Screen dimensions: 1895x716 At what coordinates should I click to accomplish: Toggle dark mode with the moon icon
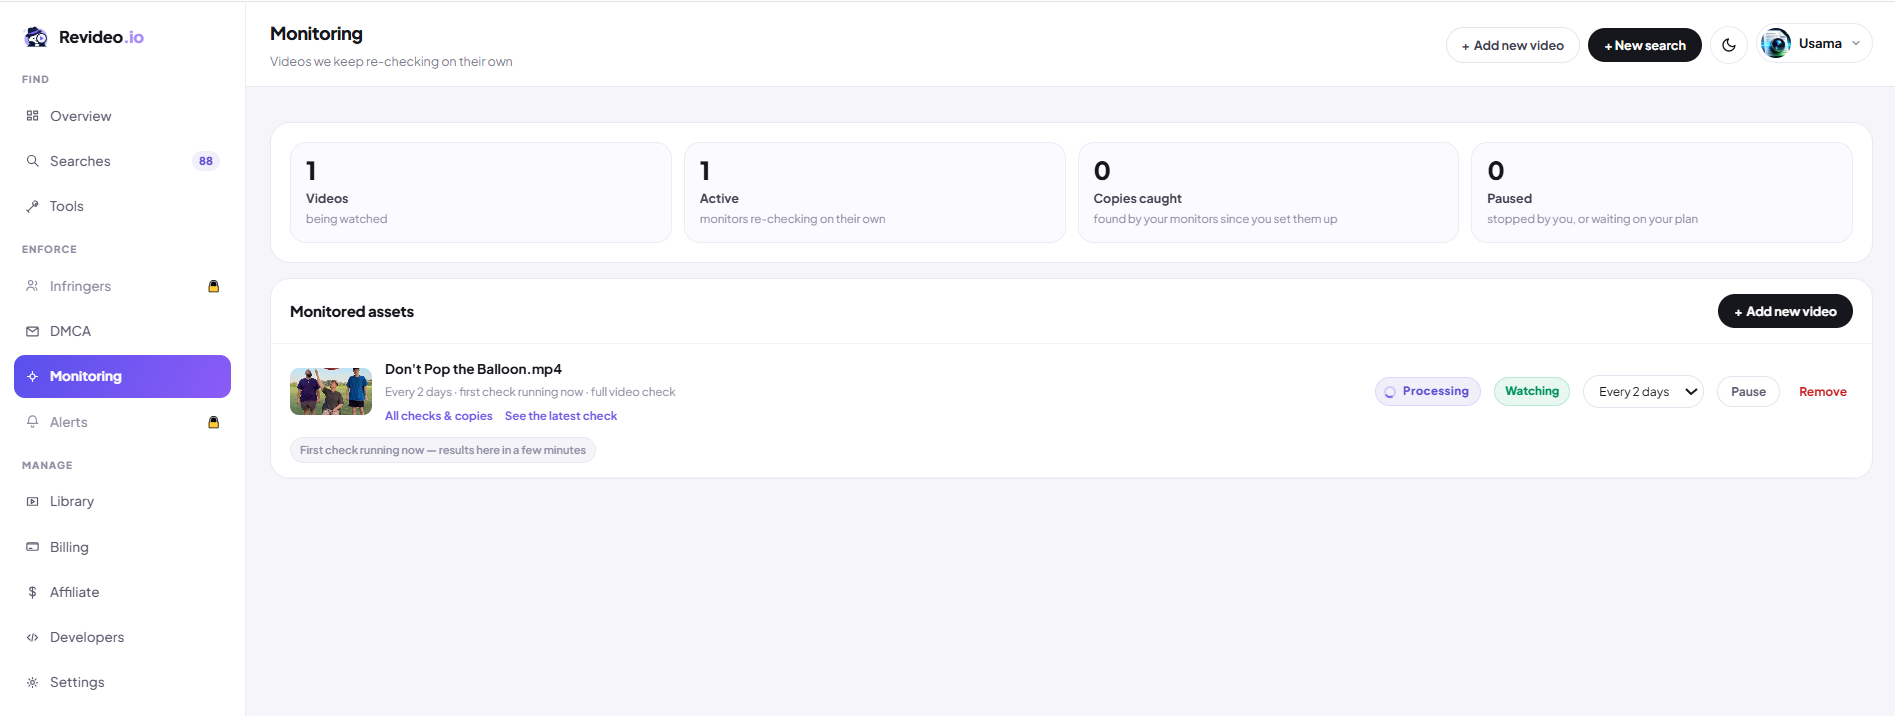coord(1728,45)
